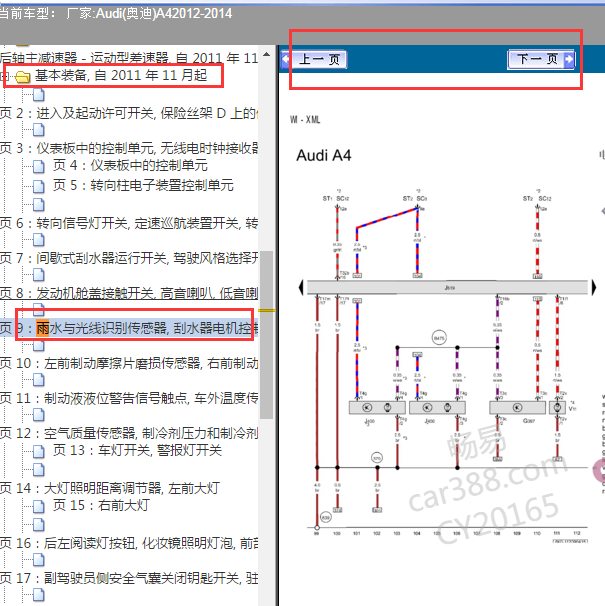
Task: Open page 14: 大灯照明距离调节器, 左前大灯
Action: point(110,488)
